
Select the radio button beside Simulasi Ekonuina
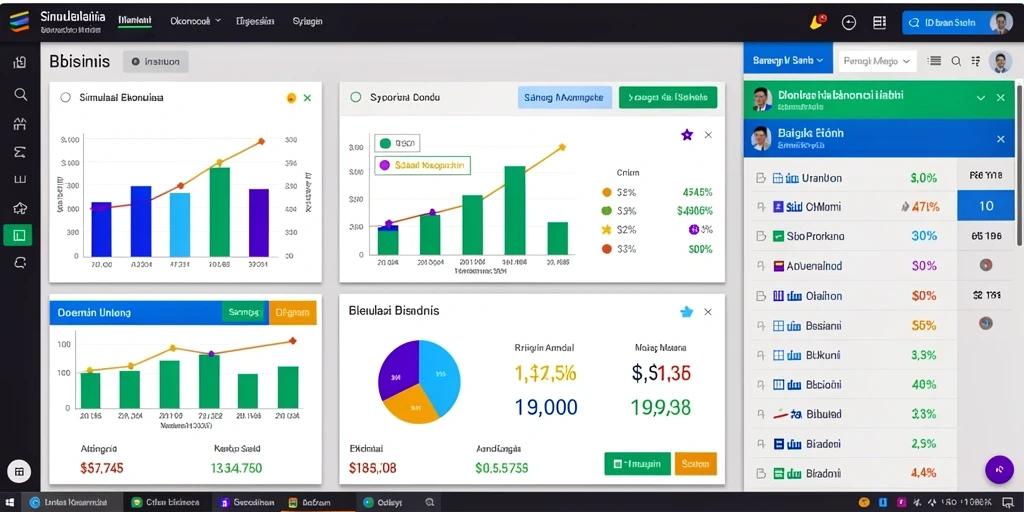[65, 97]
